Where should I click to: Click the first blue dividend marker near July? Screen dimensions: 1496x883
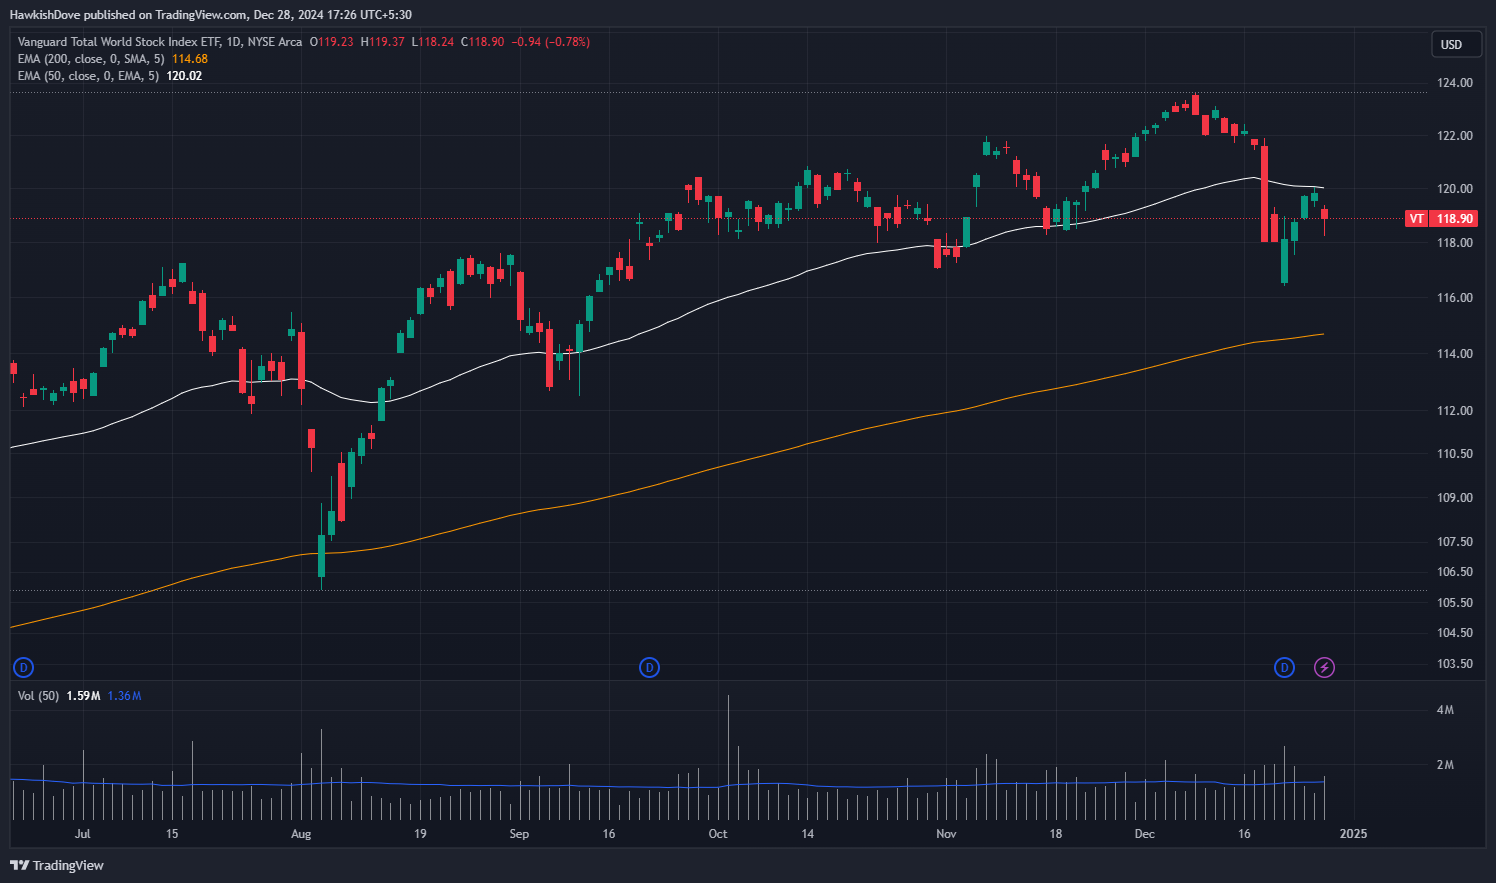tap(23, 667)
